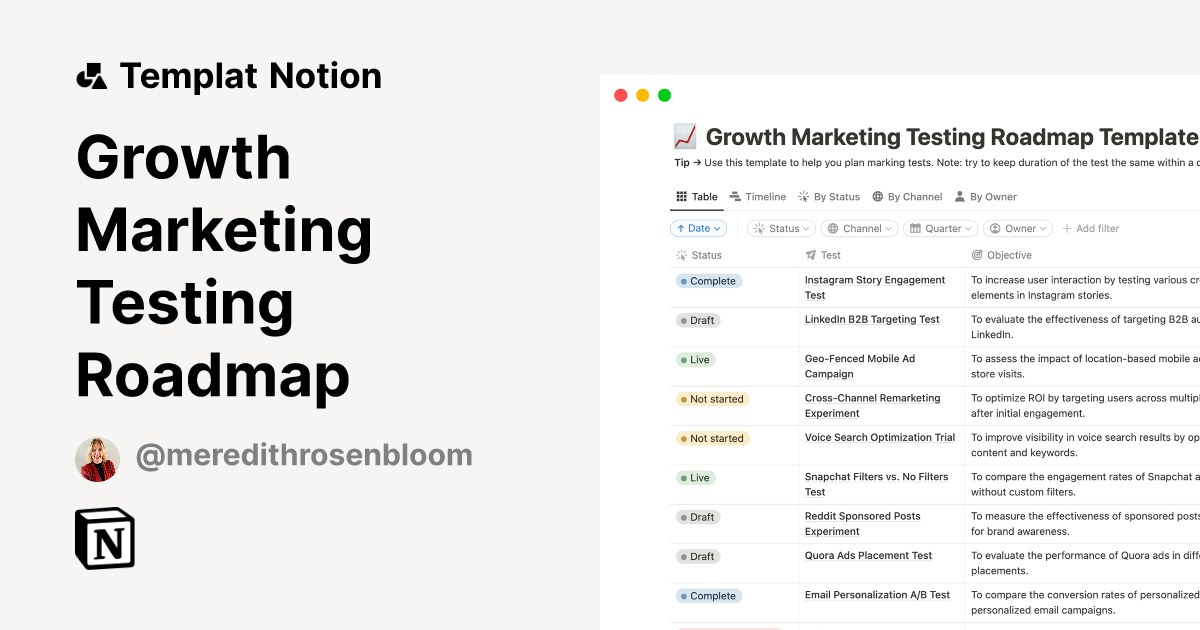The width and height of the screenshot is (1200, 630).
Task: Open the Instagram Story Engagement Test entry
Action: tap(875, 287)
